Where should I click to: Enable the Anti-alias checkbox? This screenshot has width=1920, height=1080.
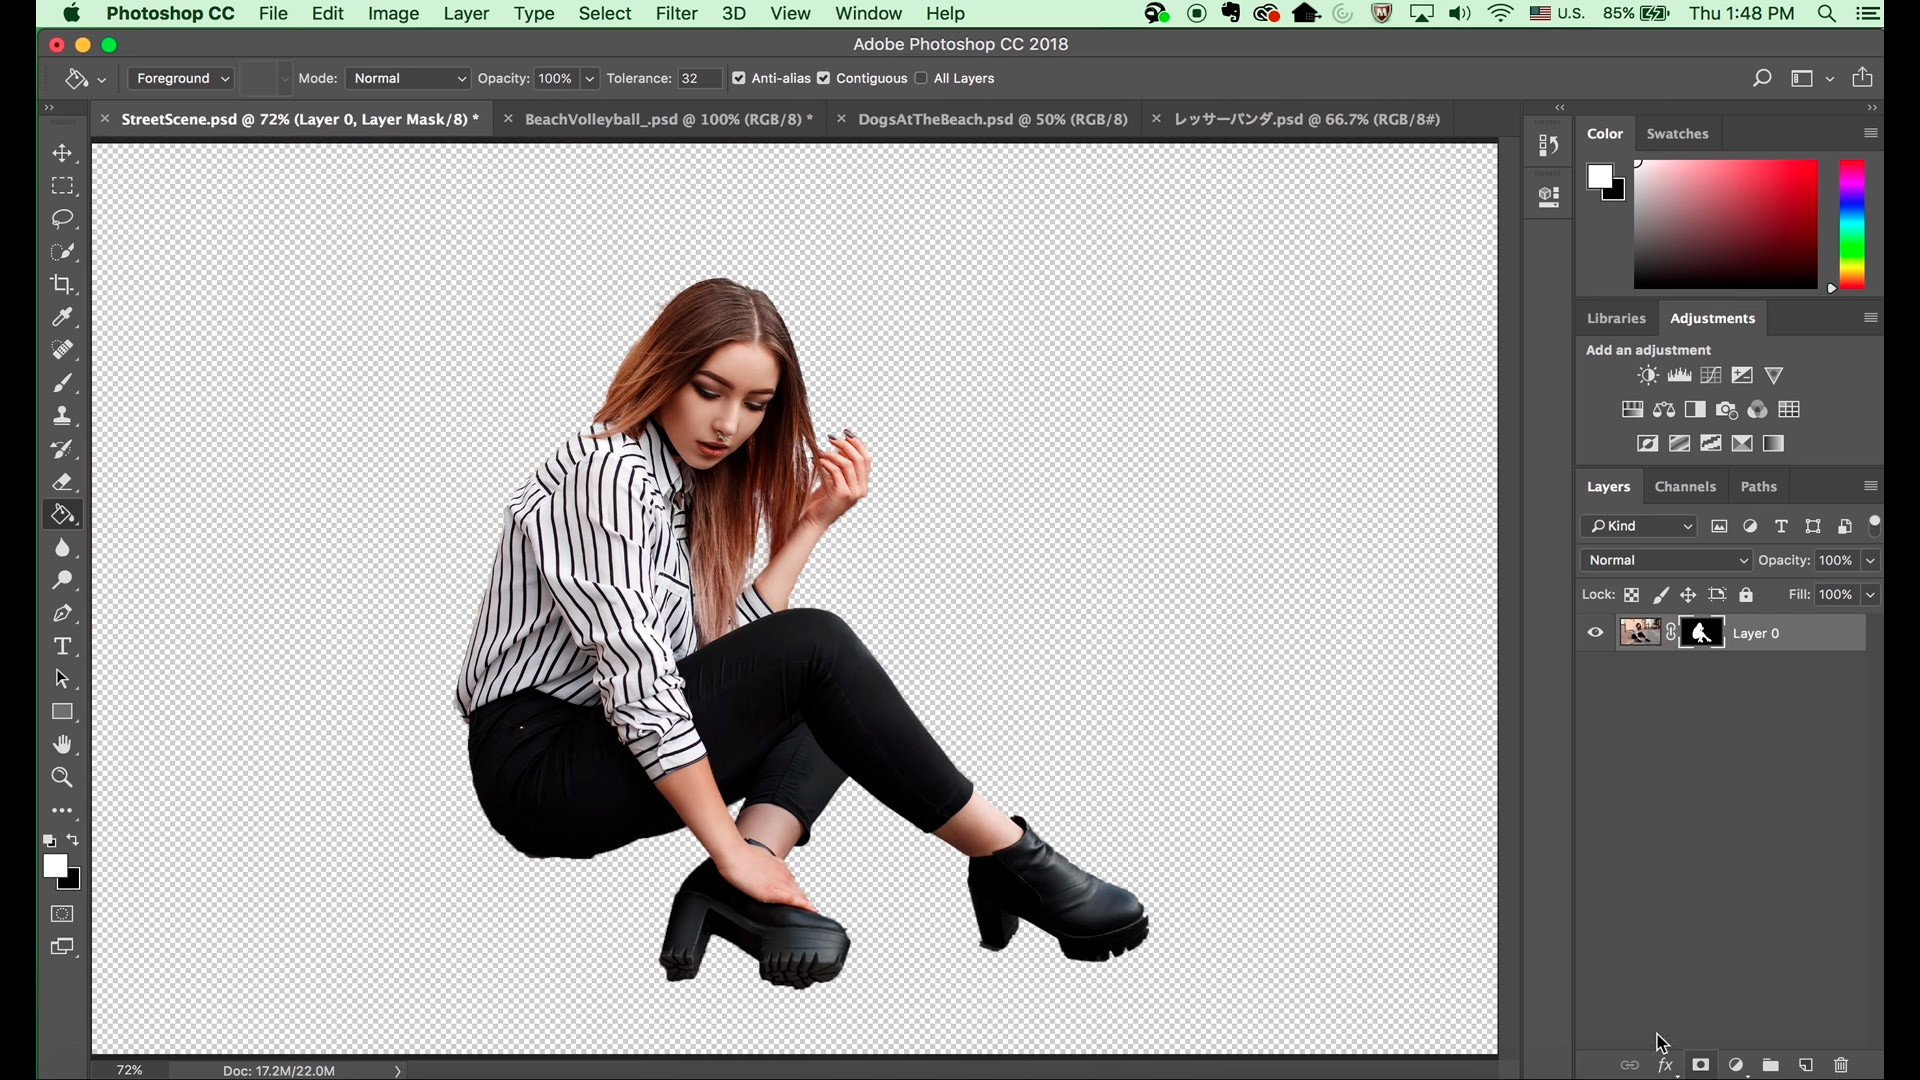click(x=737, y=78)
